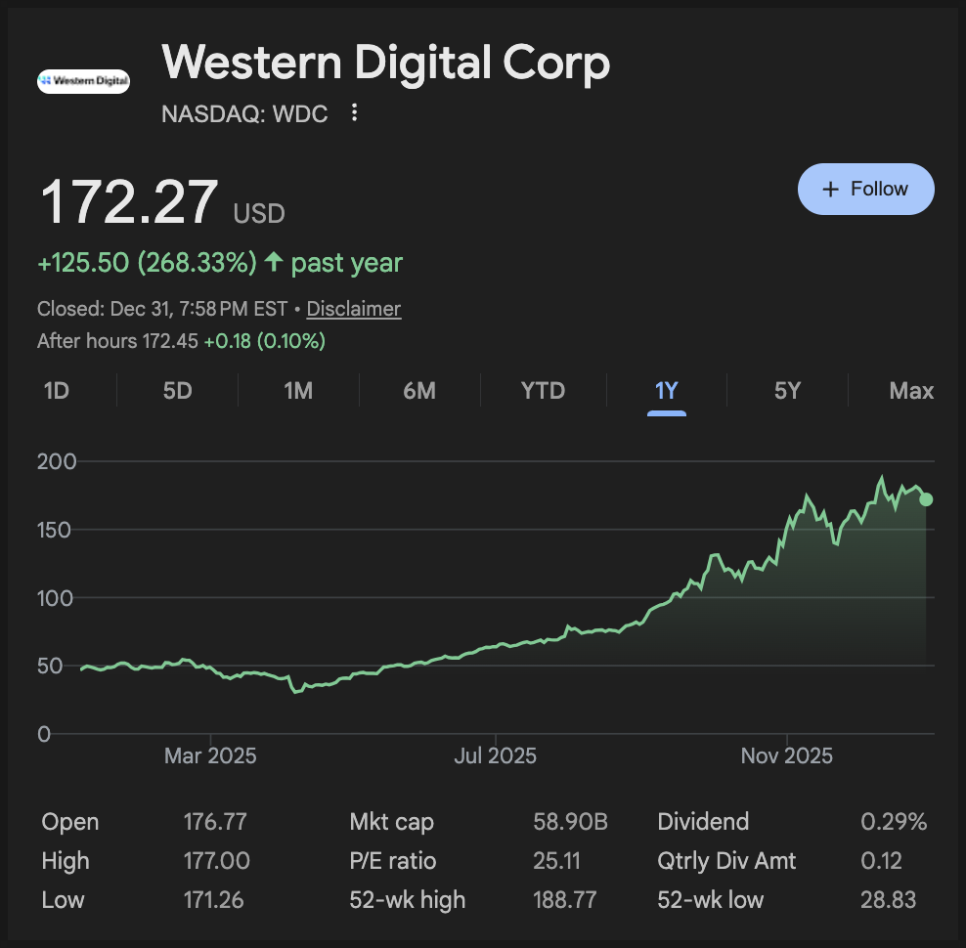Click the Mar 2025 axis label

click(x=210, y=756)
